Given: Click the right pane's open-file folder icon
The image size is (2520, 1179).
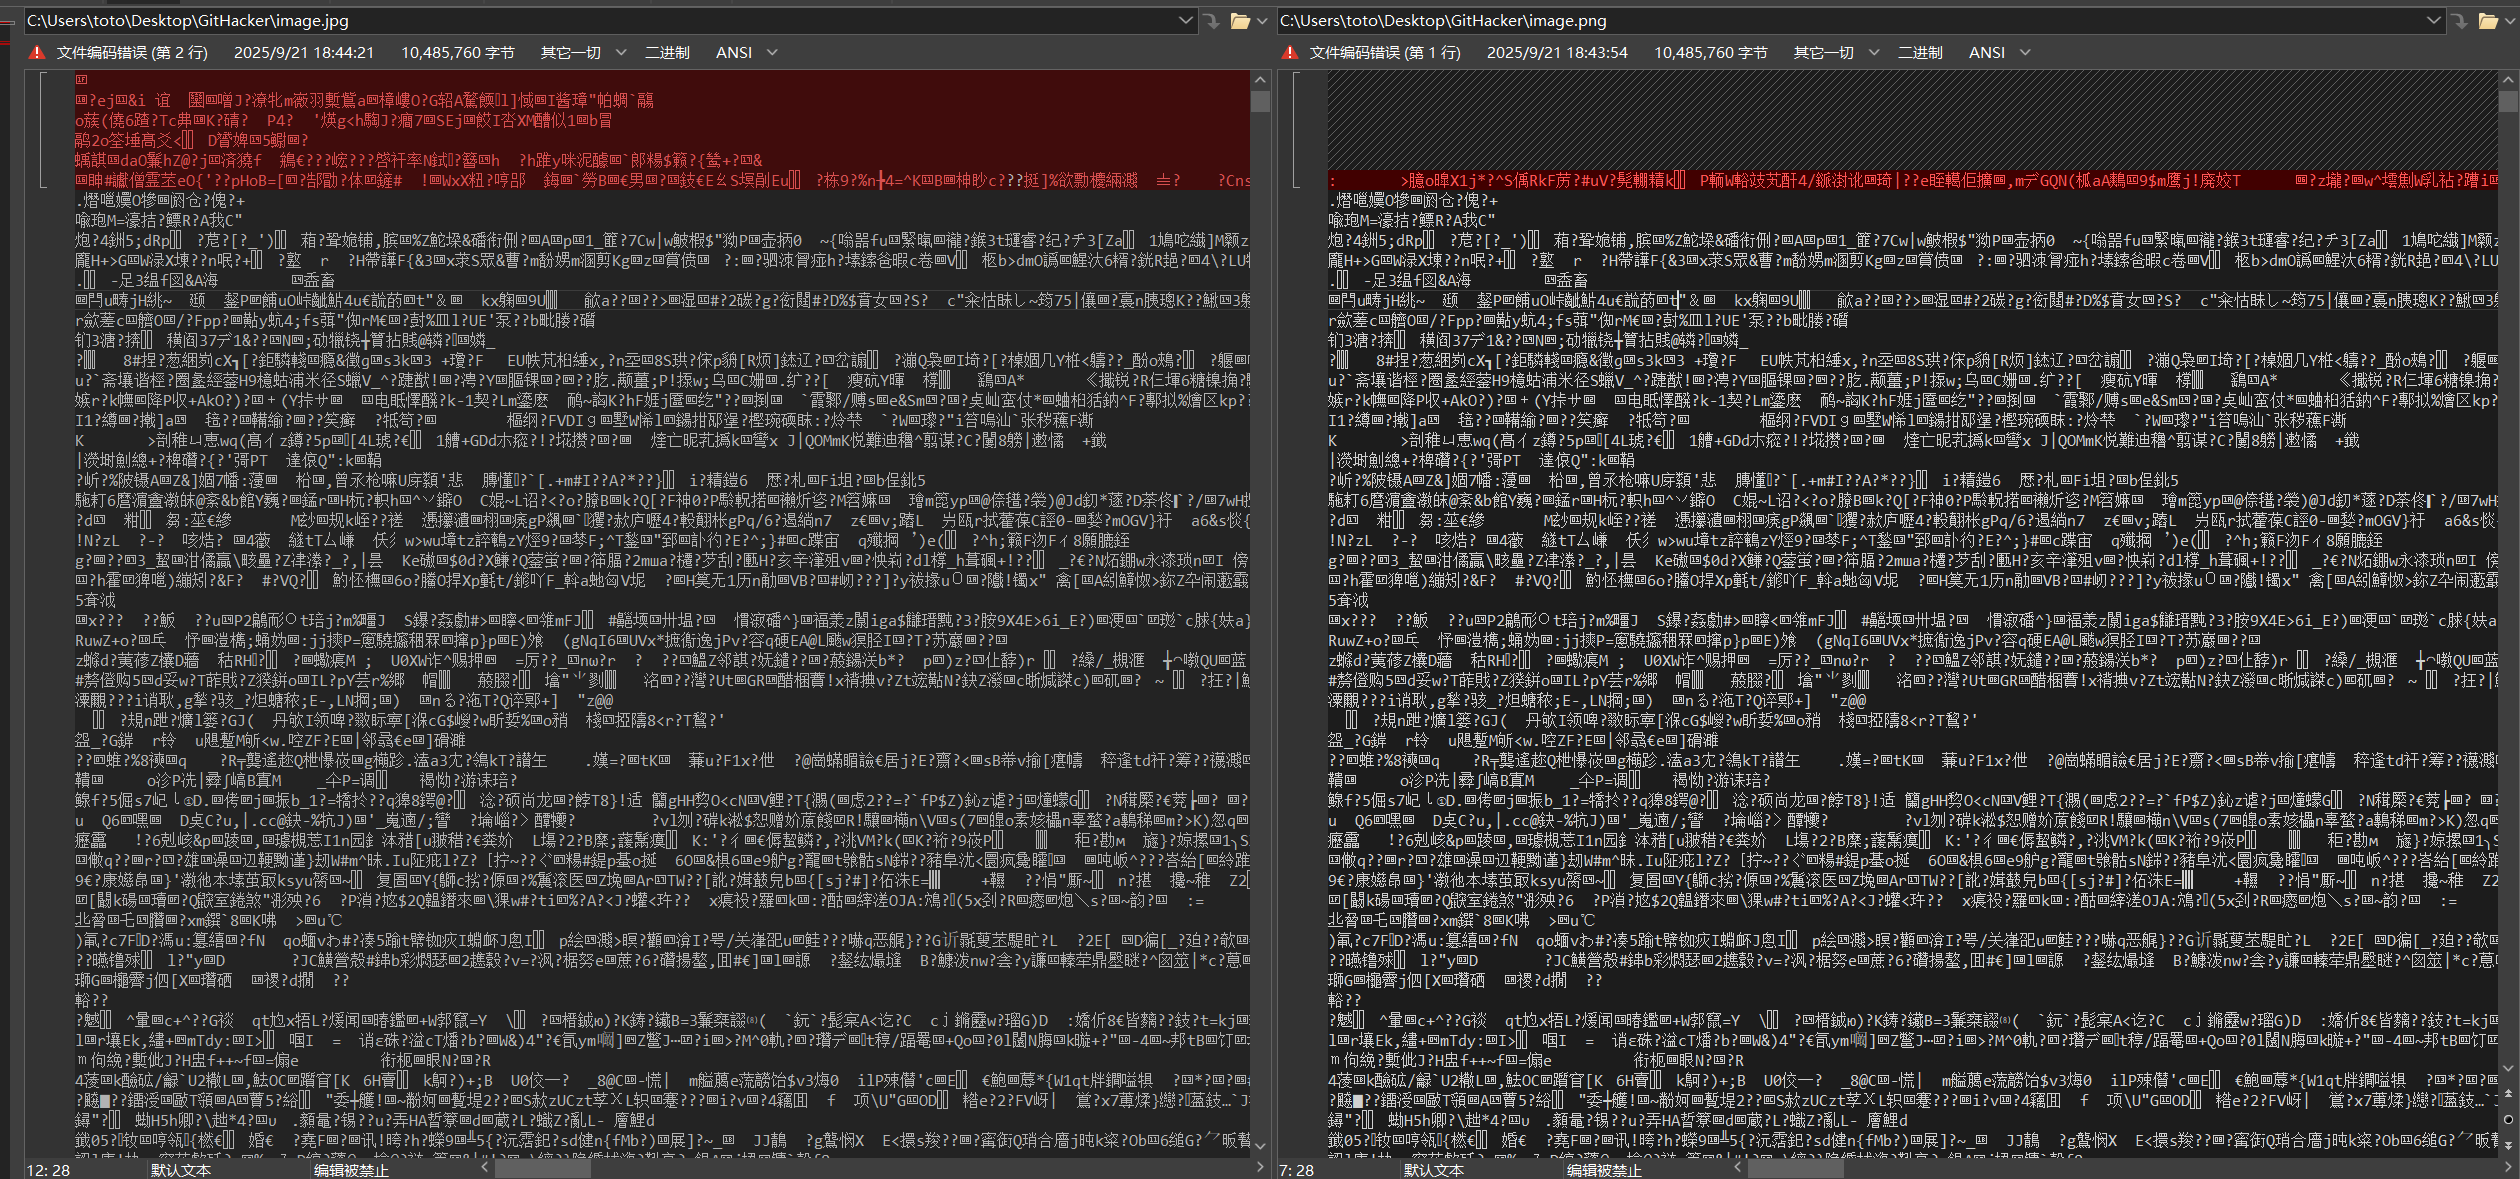Looking at the screenshot, I should click(2488, 21).
